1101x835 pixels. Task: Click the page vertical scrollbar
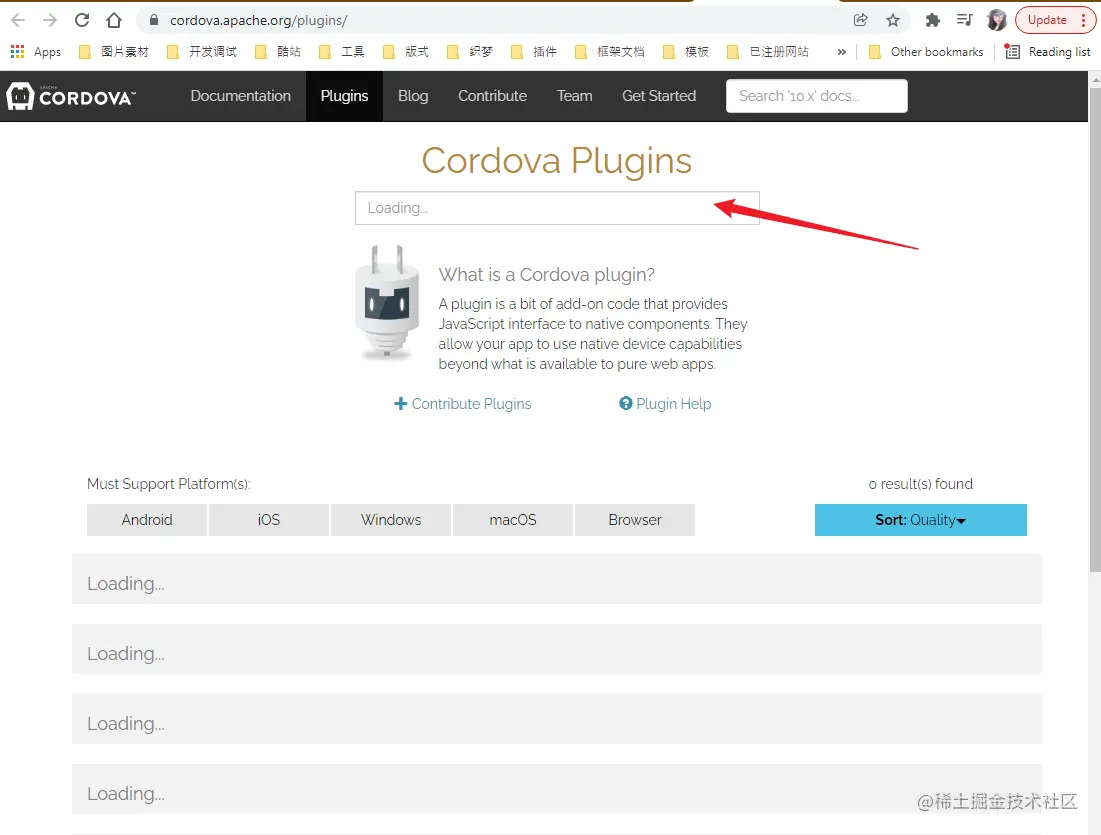pyautogui.click(x=1095, y=330)
